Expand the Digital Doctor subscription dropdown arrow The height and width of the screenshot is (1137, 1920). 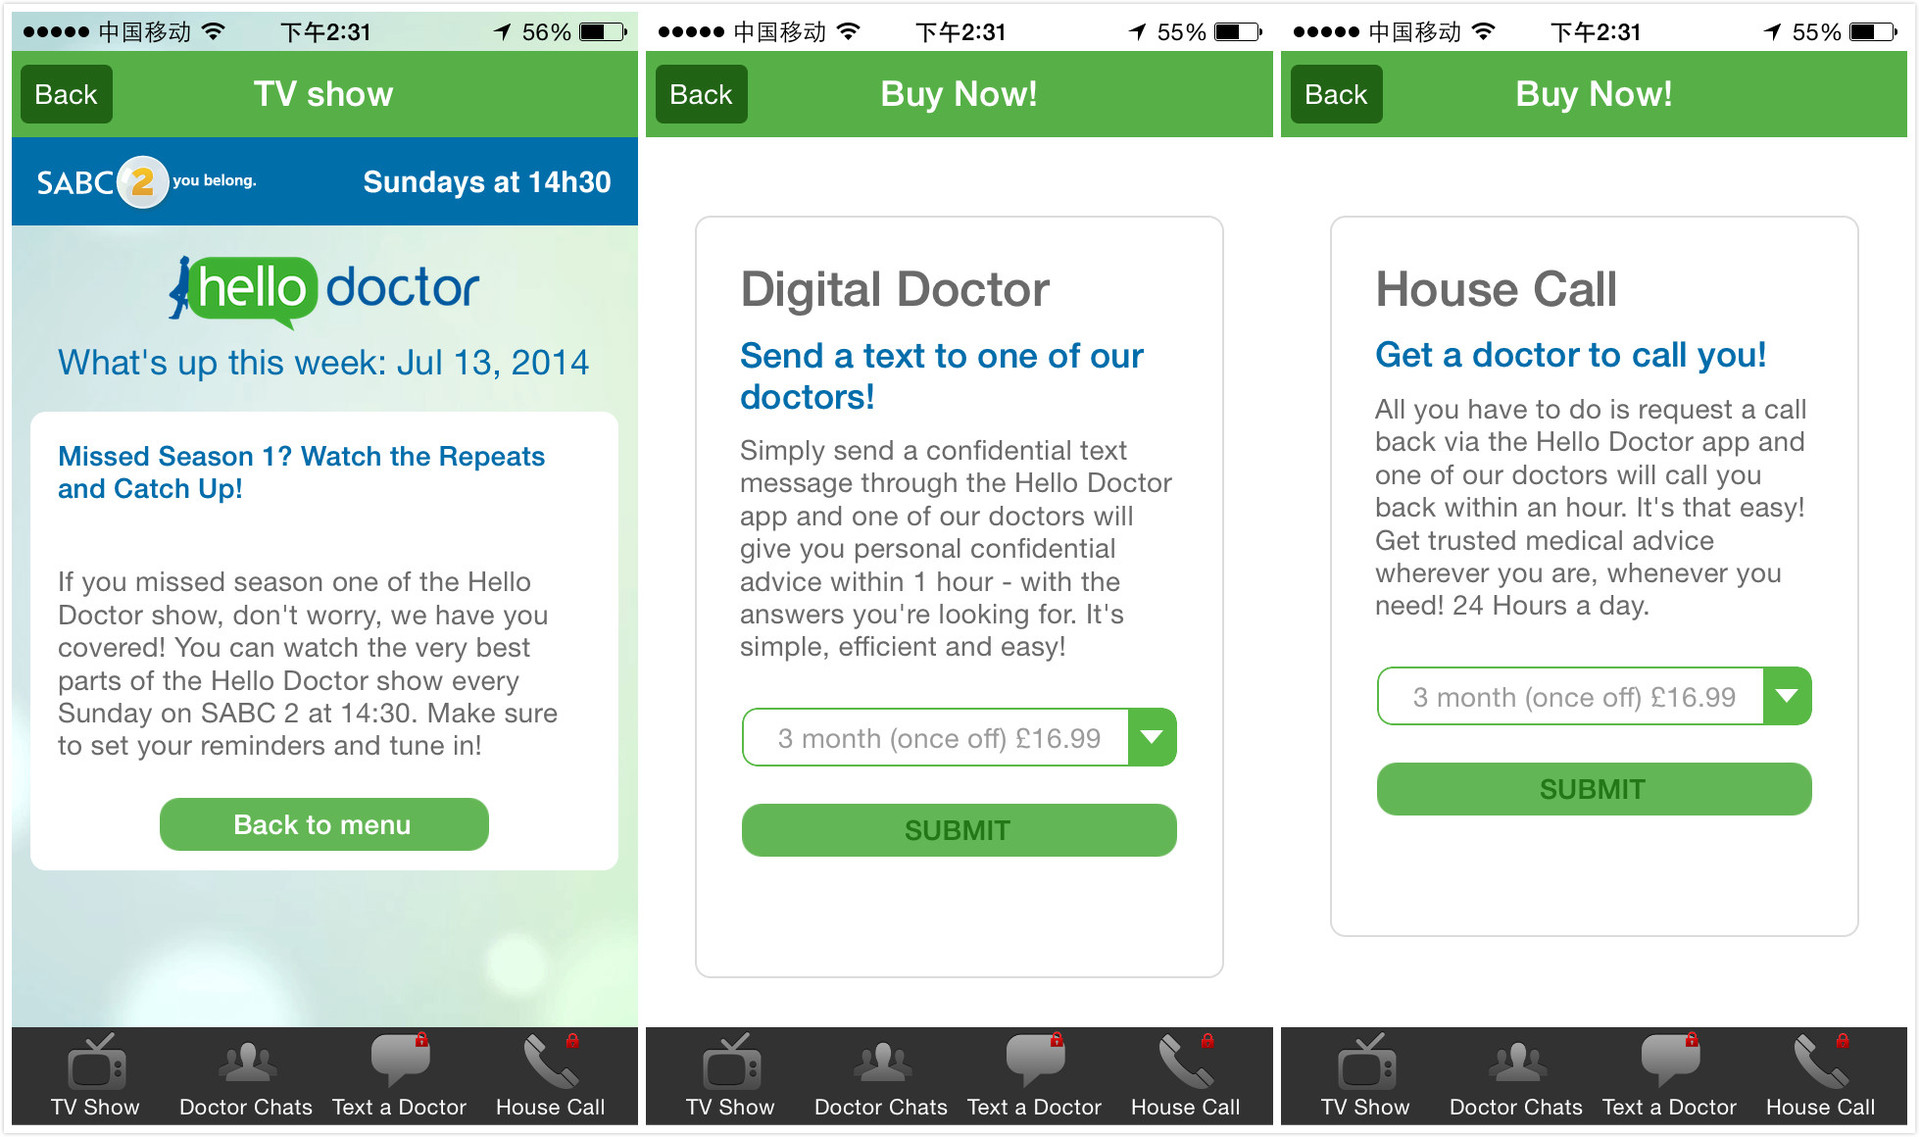click(1152, 738)
